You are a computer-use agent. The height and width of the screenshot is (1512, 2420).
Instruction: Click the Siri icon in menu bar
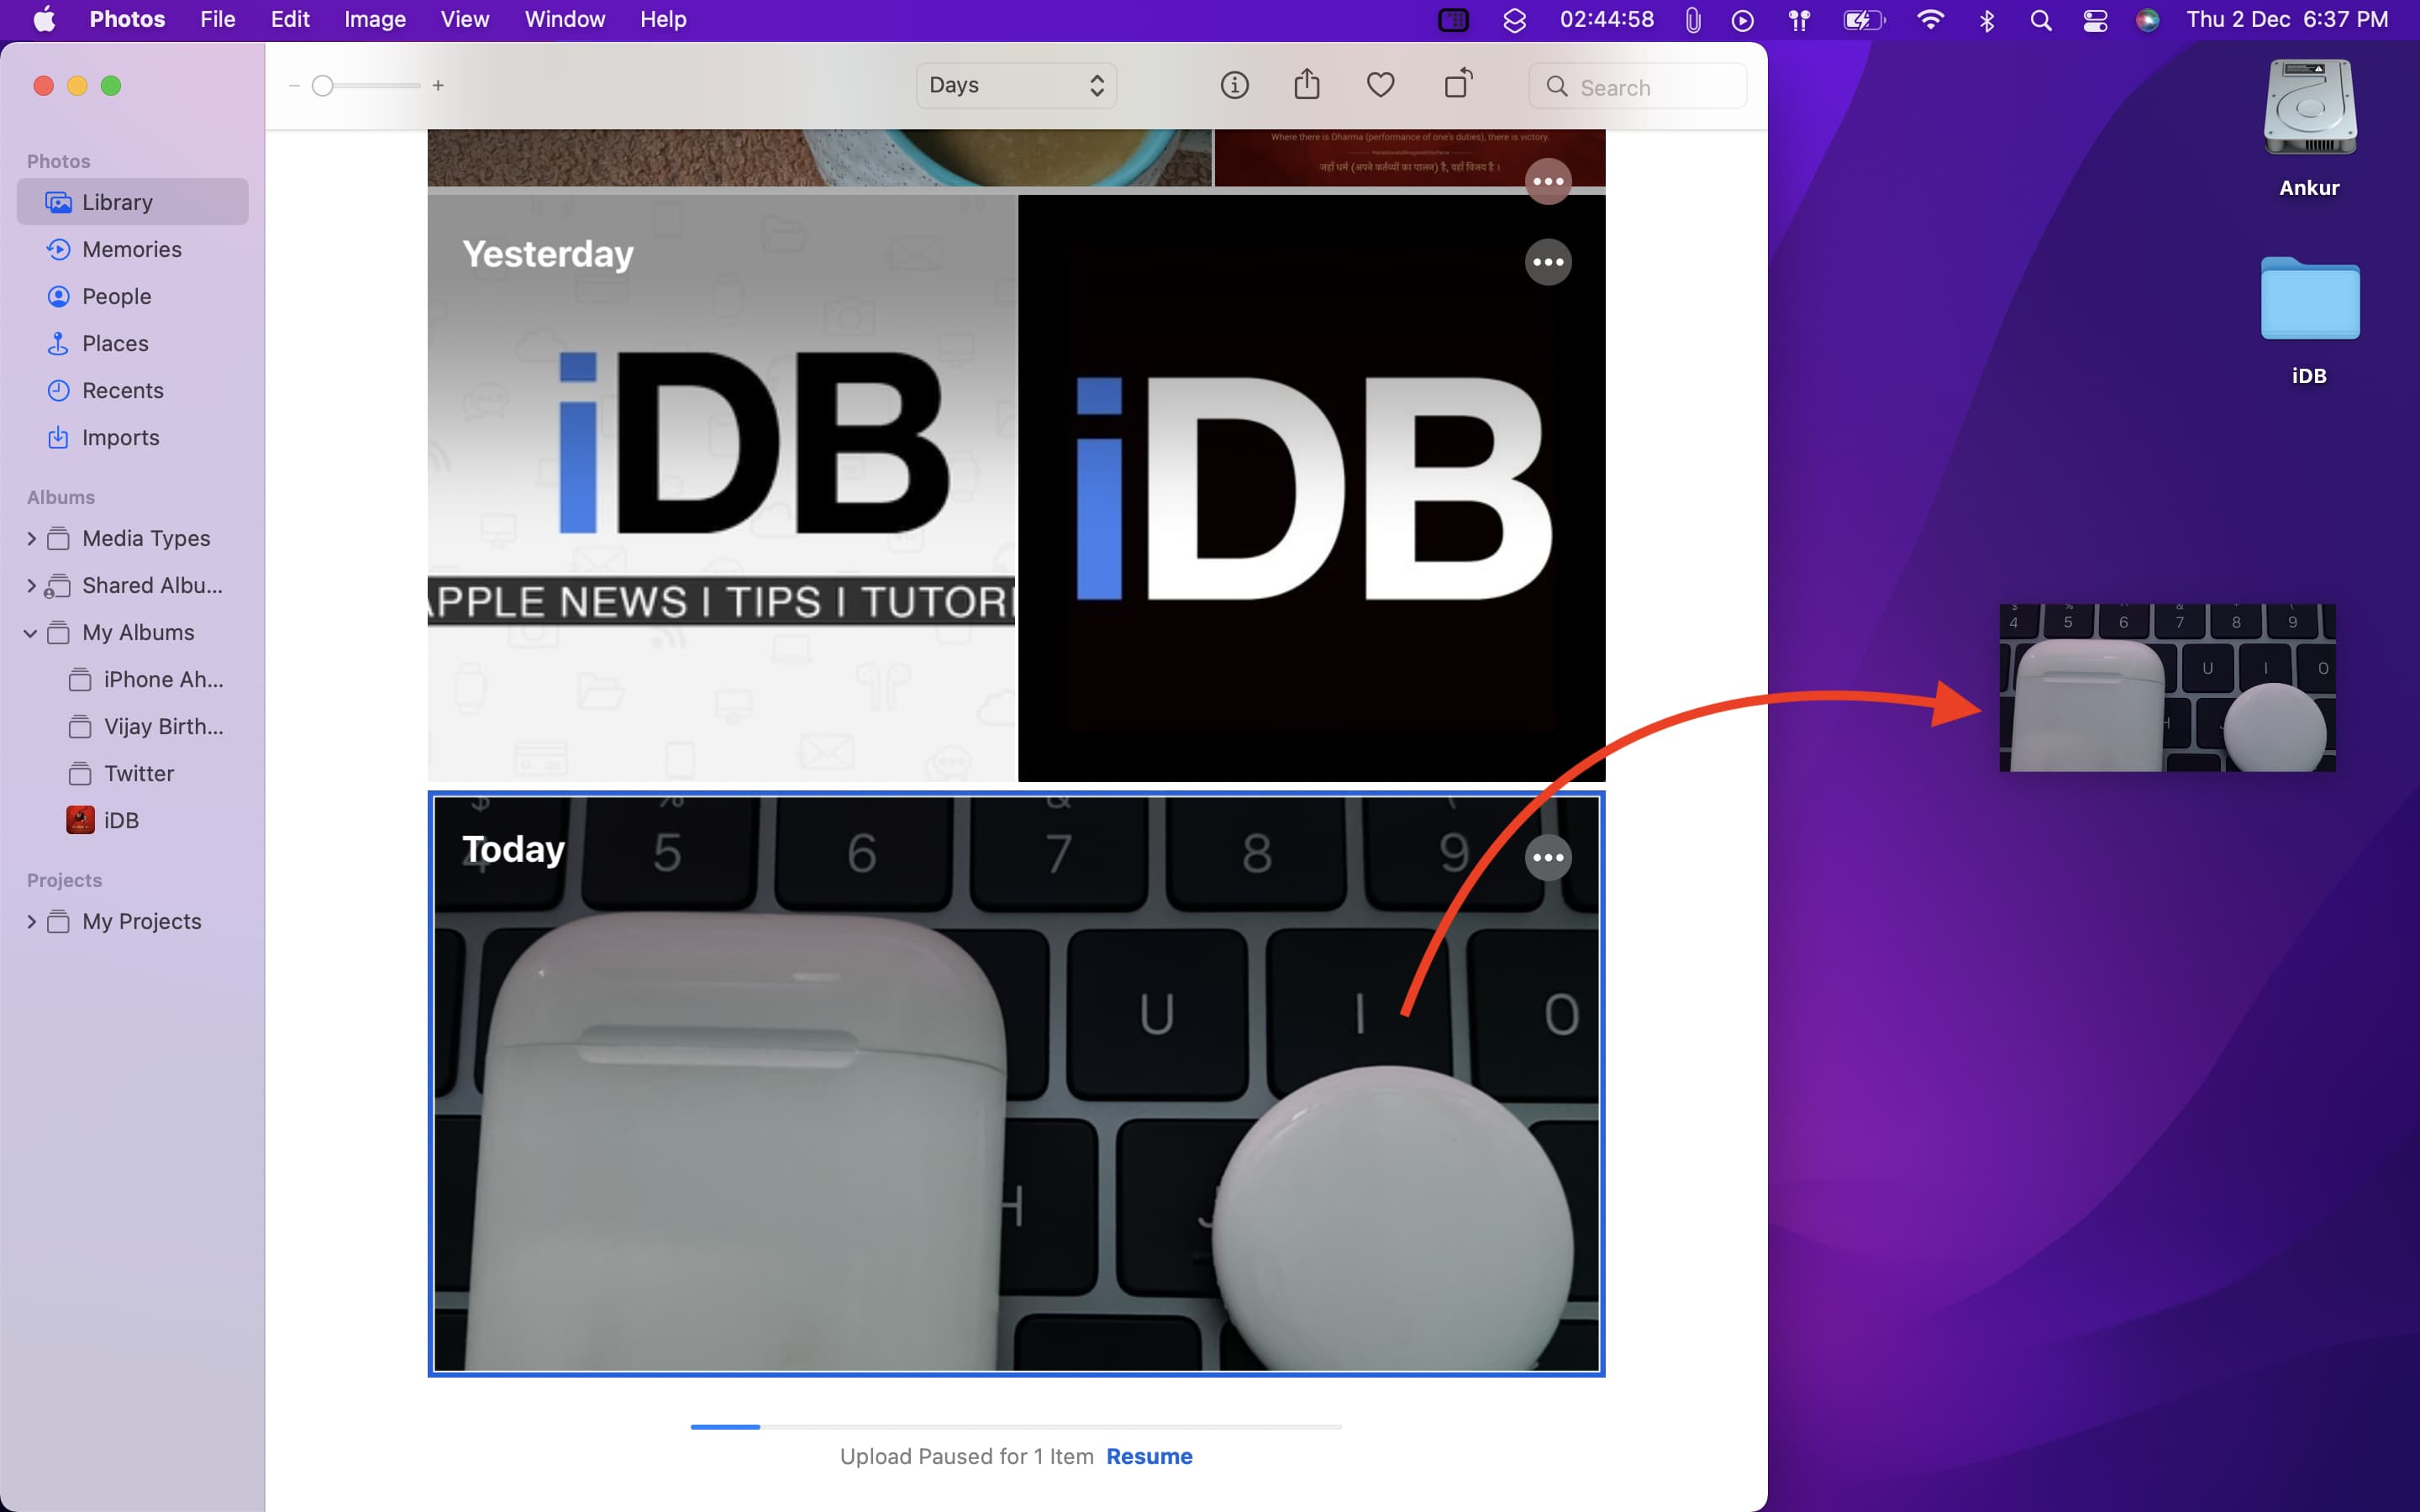pos(2147,20)
